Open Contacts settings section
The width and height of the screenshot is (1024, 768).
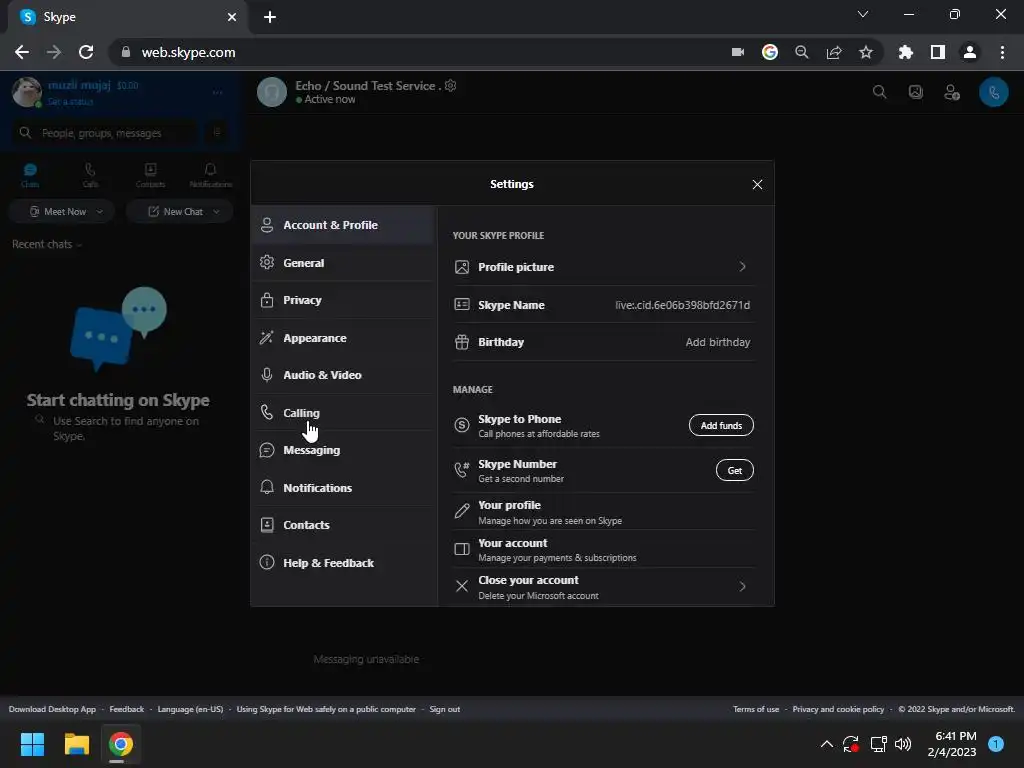(x=344, y=525)
